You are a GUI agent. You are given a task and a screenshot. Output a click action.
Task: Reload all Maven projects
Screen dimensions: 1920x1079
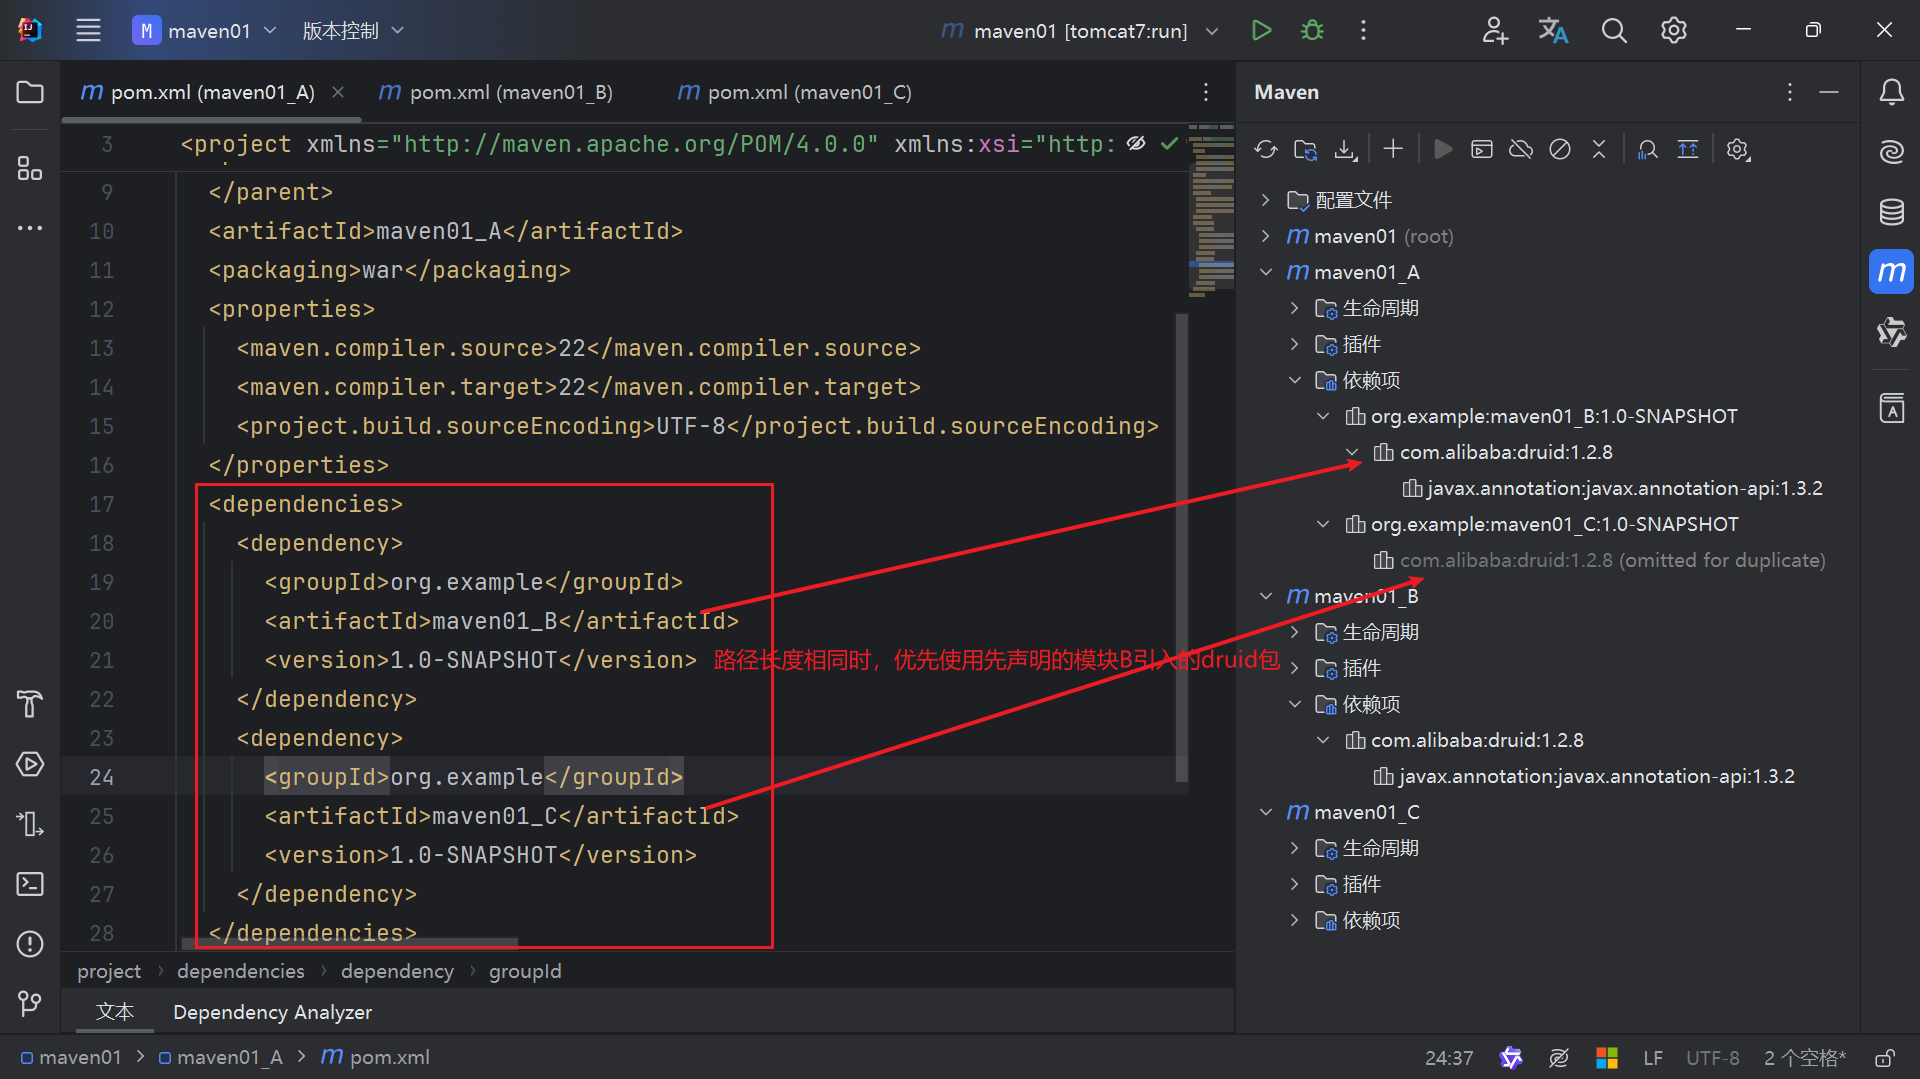(x=1266, y=149)
